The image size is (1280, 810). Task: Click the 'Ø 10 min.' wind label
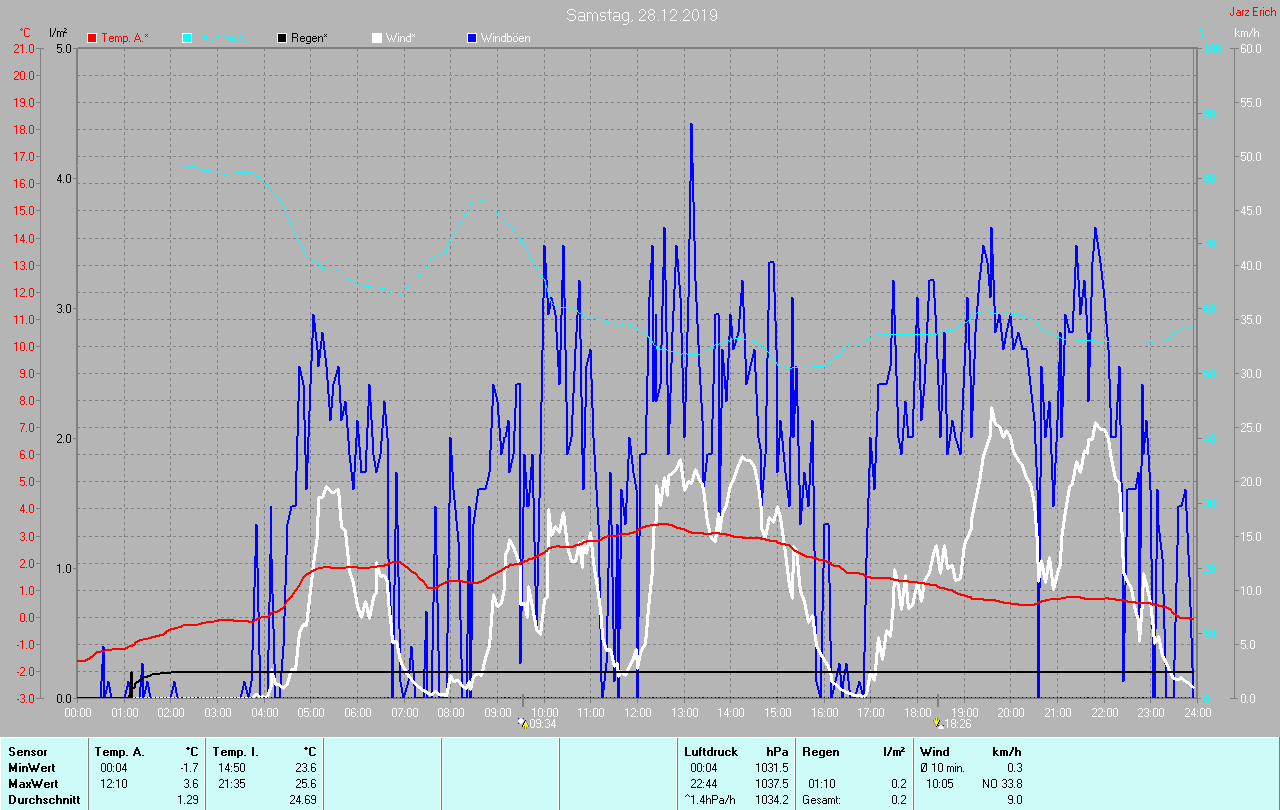pos(943,767)
